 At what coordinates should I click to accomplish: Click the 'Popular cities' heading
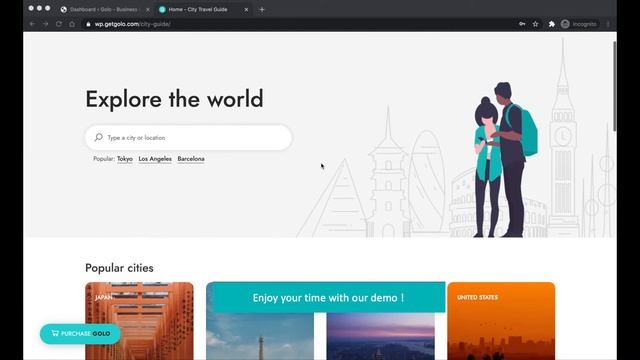[119, 268]
